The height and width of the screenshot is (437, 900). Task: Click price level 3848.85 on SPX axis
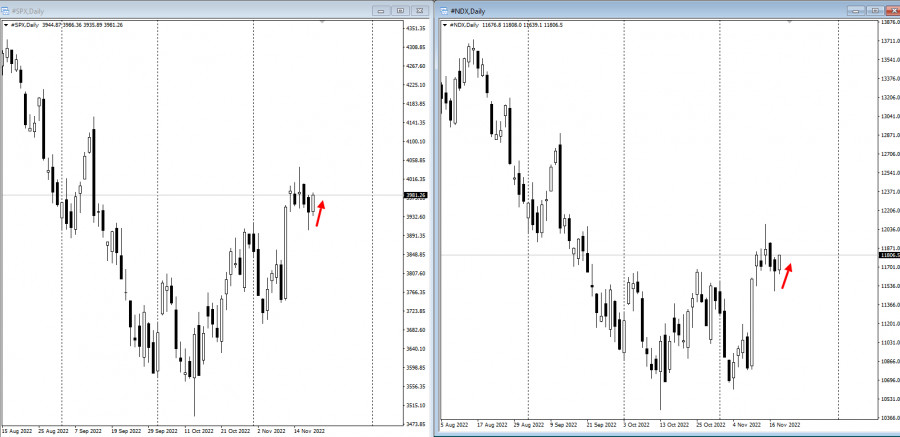click(x=416, y=254)
